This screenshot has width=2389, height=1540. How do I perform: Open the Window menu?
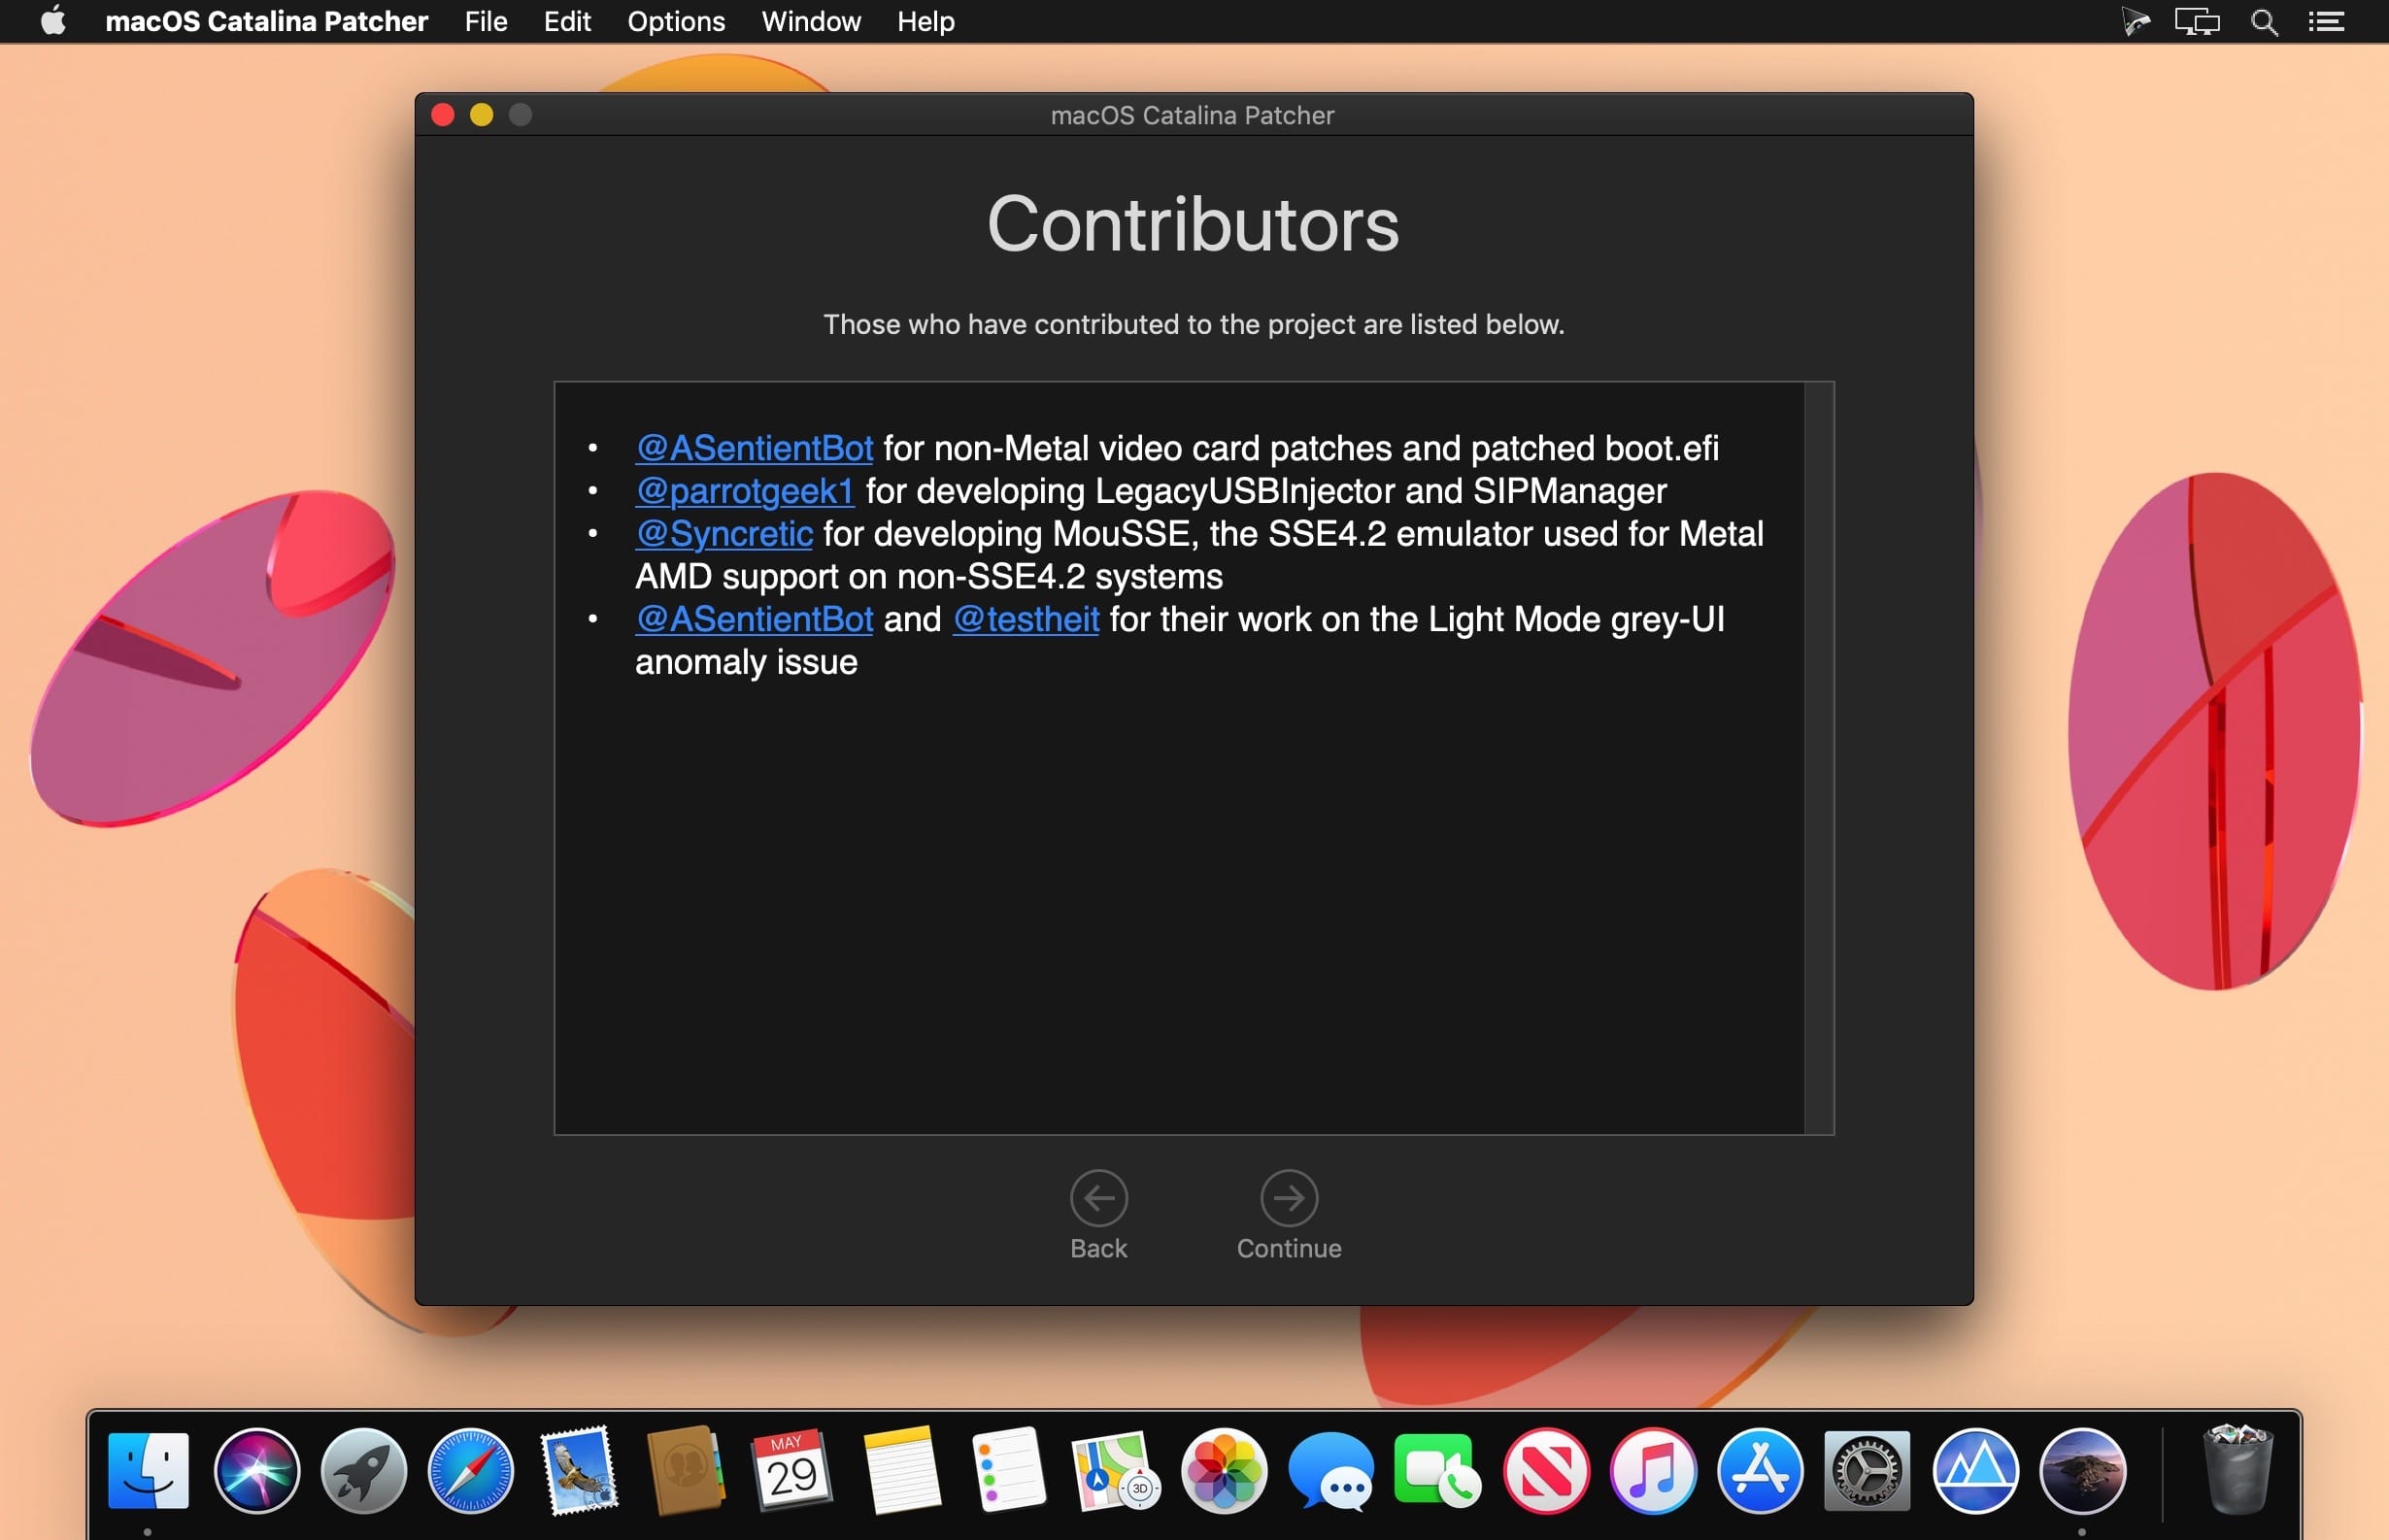tap(811, 21)
